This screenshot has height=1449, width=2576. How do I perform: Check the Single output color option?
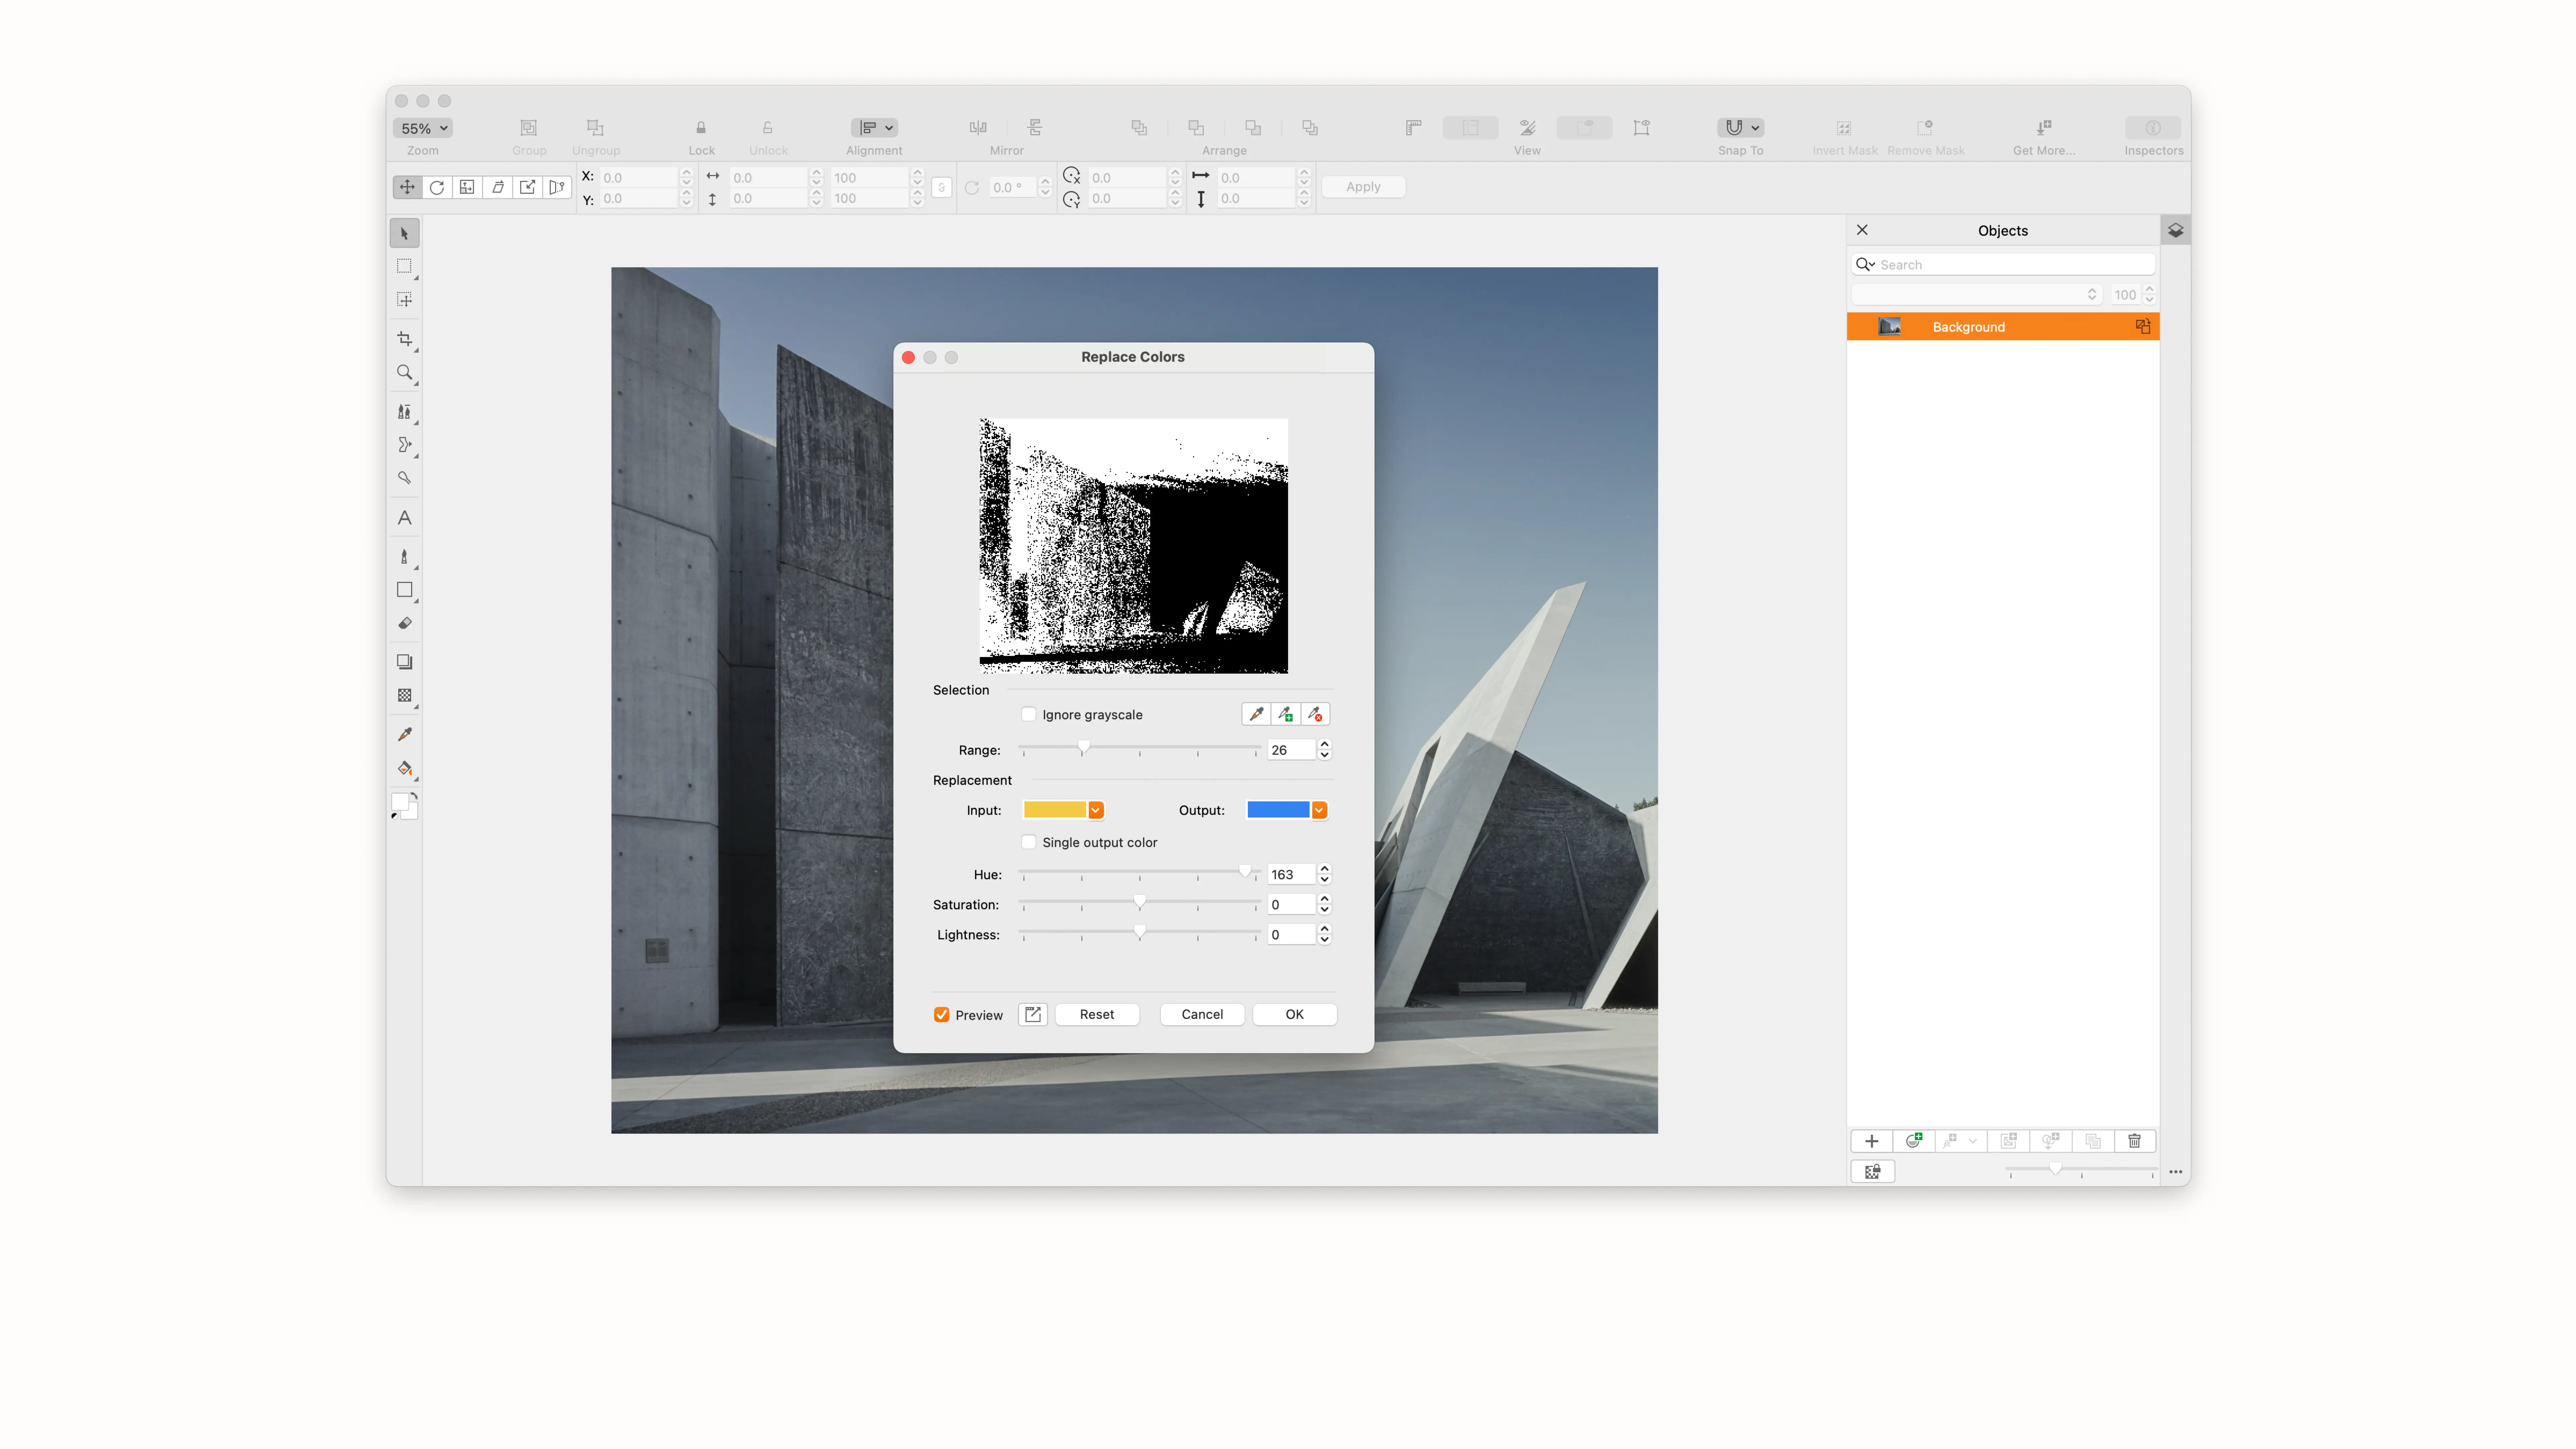(x=1029, y=842)
